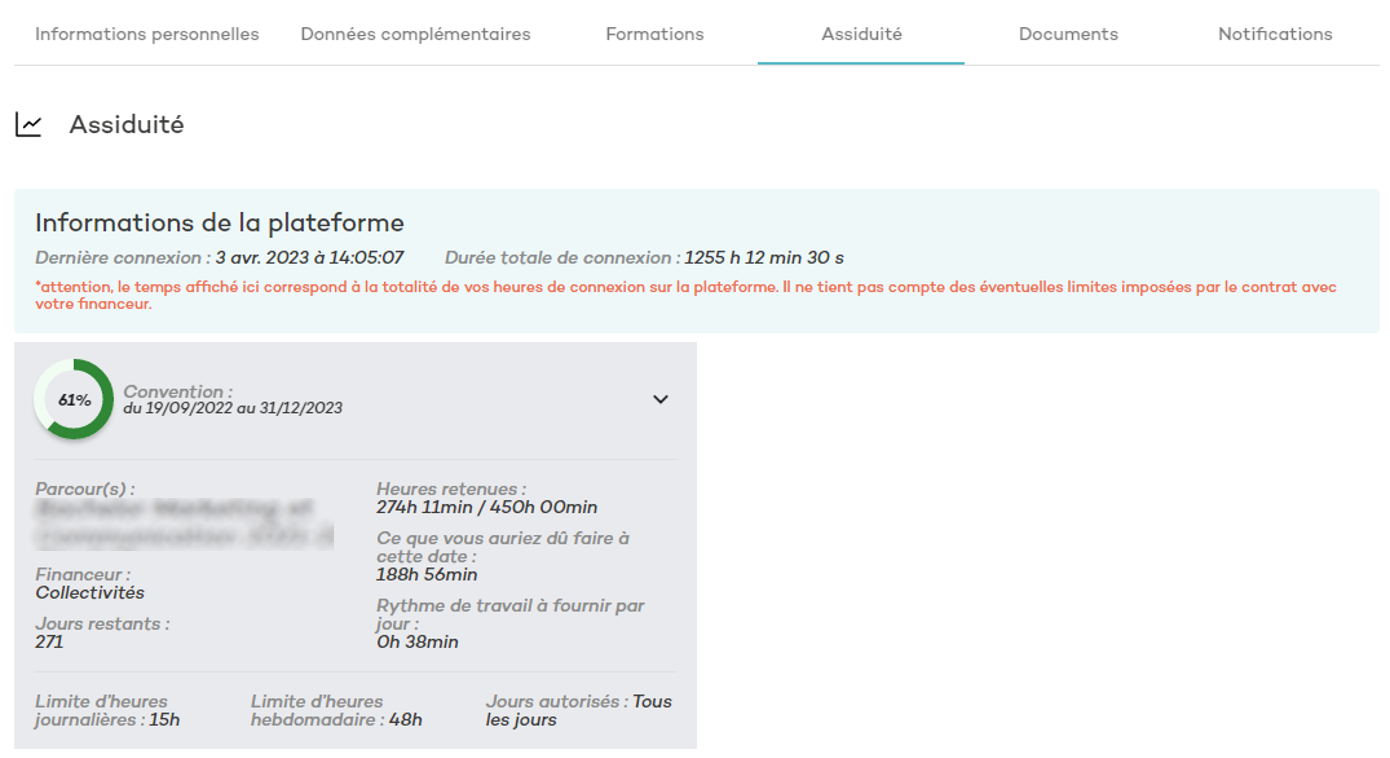1390x758 pixels.
Task: Switch to the Données complémentaires tab
Action: [x=415, y=34]
